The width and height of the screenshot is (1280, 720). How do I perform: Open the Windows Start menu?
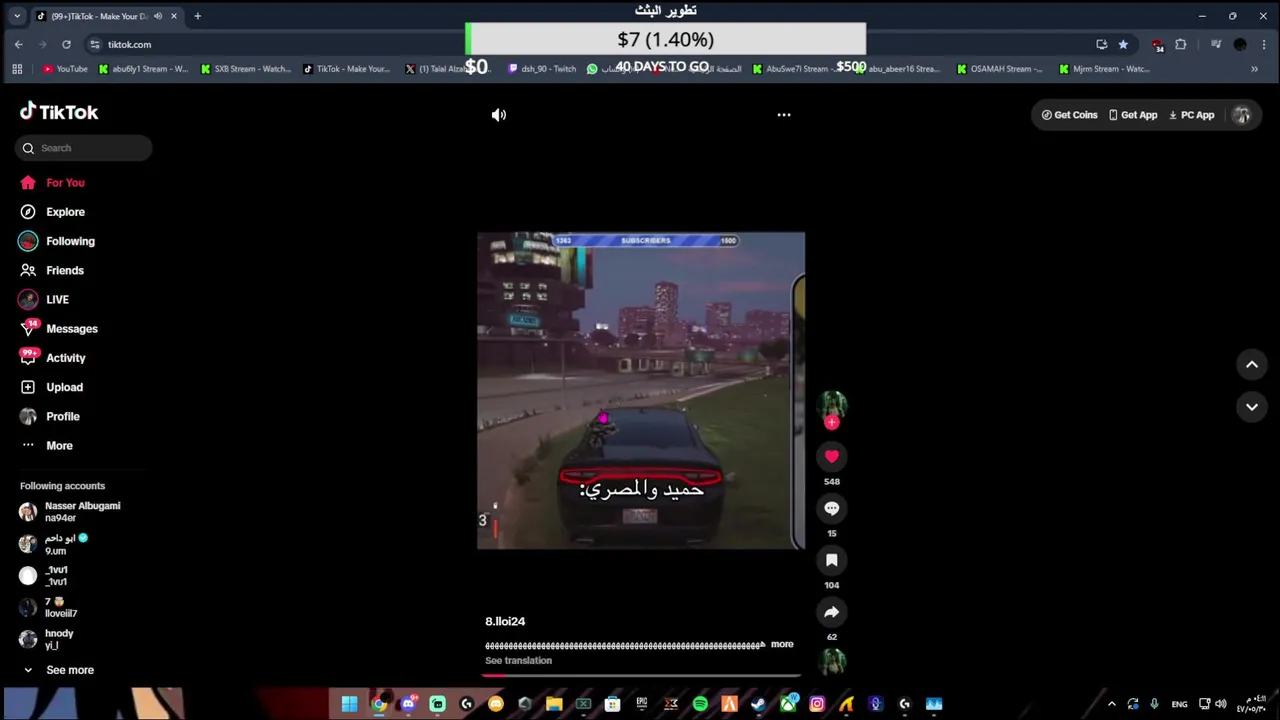pos(349,704)
